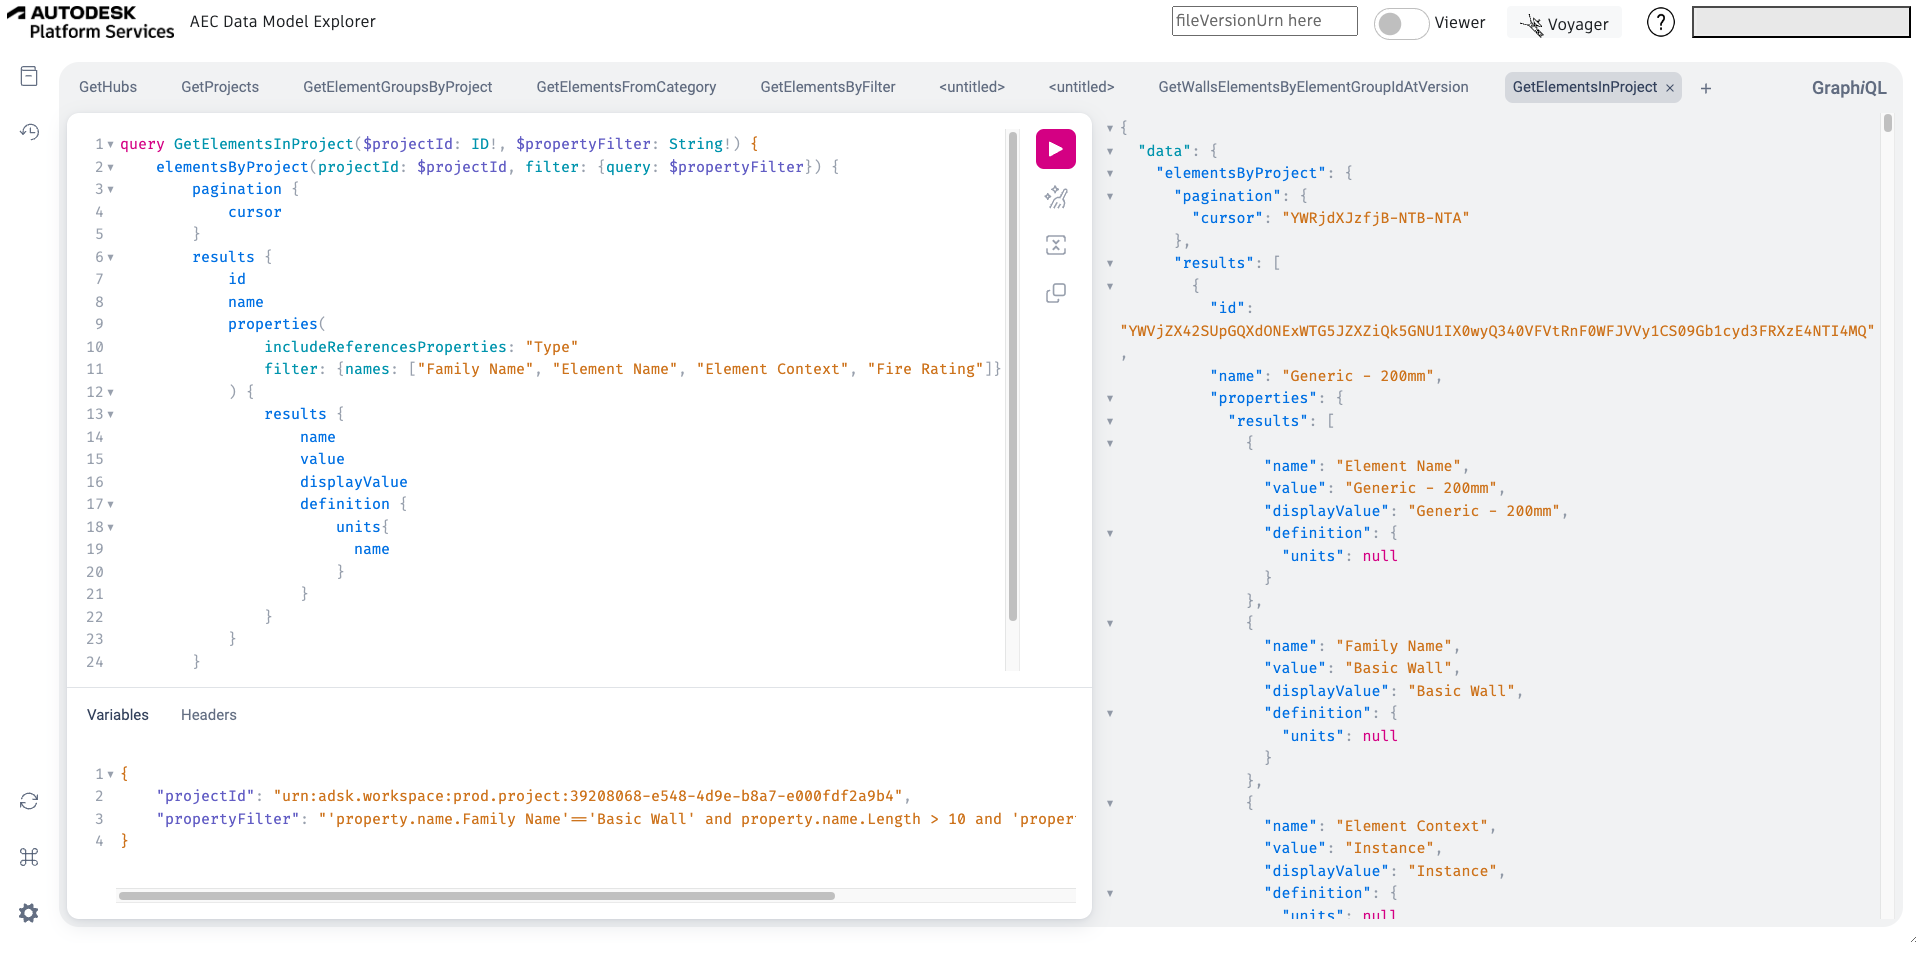
Task: Collapse response "results" array under pagination
Action: (x=1110, y=264)
